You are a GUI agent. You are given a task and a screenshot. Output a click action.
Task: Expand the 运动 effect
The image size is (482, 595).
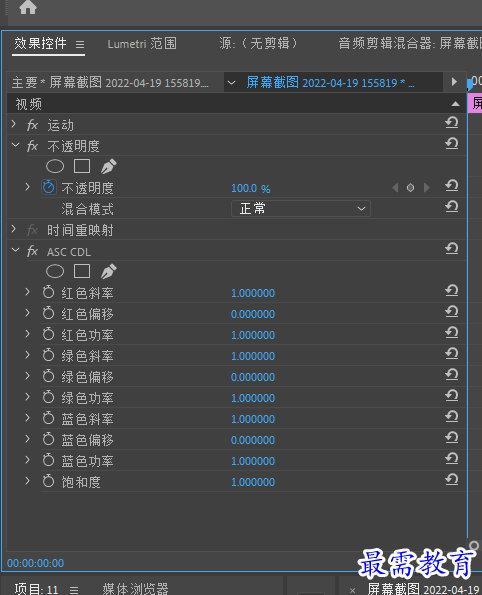(x=14, y=124)
